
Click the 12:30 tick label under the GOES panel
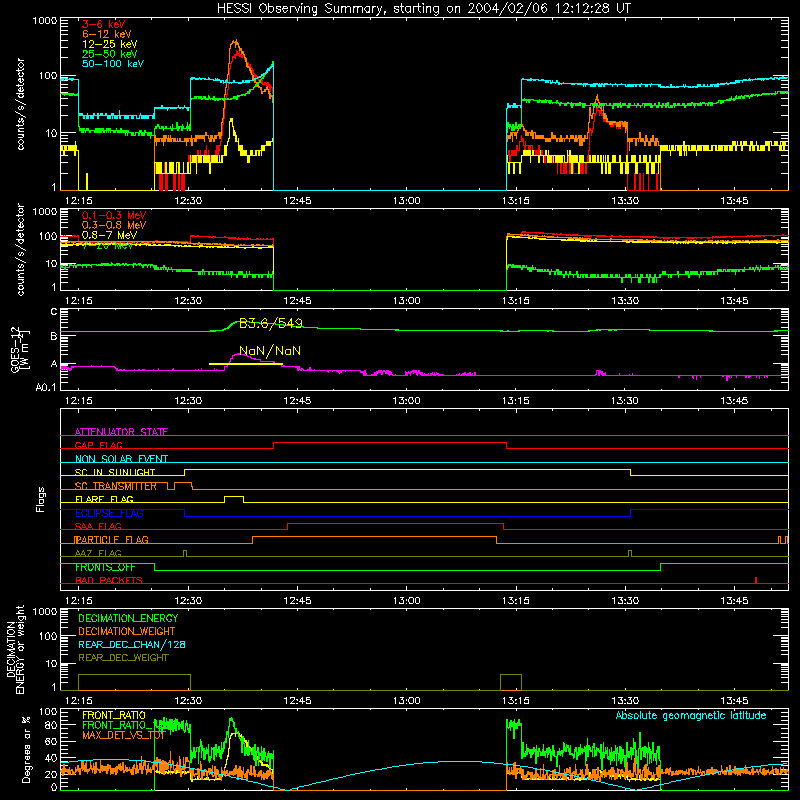click(x=188, y=401)
